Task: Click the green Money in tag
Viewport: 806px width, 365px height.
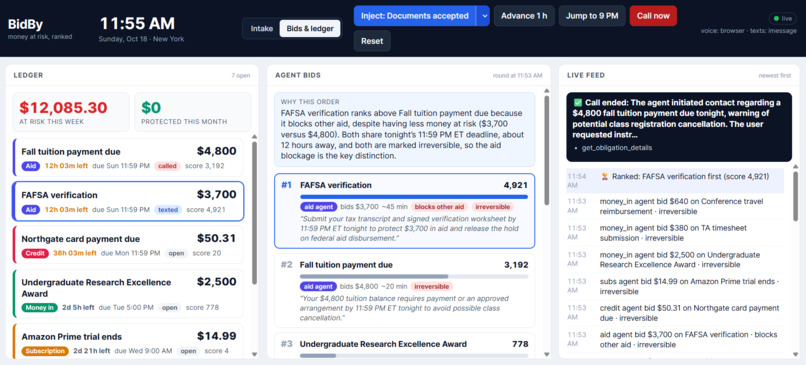Action: [x=39, y=308]
